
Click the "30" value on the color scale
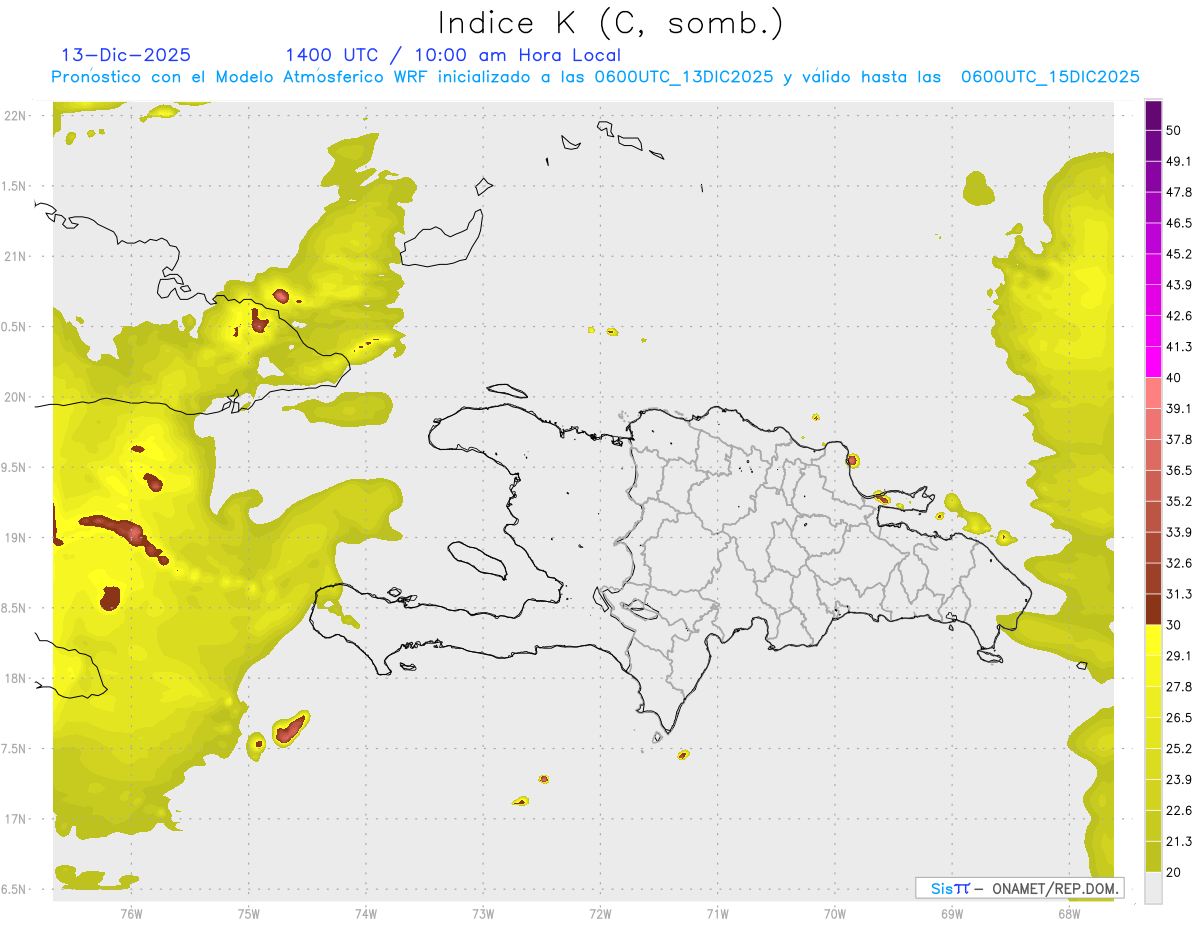(x=1173, y=625)
